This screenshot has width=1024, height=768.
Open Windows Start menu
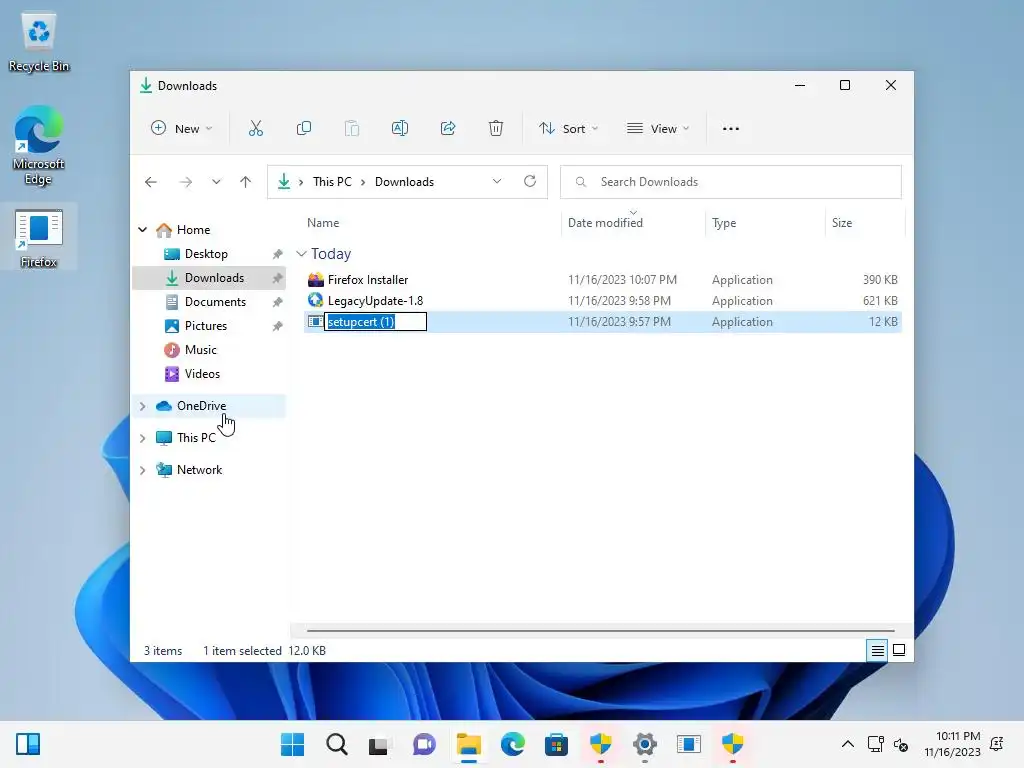pyautogui.click(x=293, y=744)
